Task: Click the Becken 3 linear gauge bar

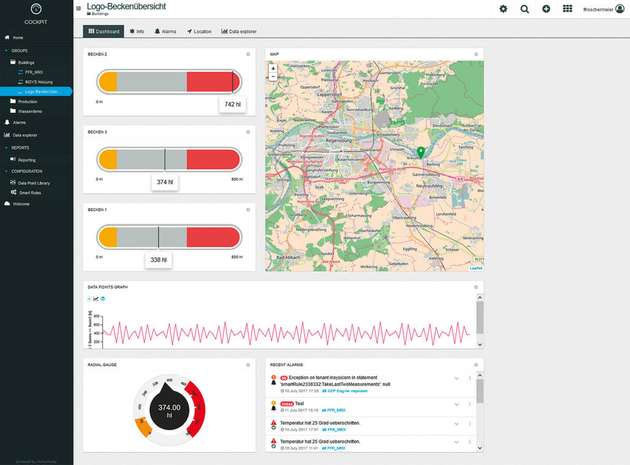Action: (169, 159)
